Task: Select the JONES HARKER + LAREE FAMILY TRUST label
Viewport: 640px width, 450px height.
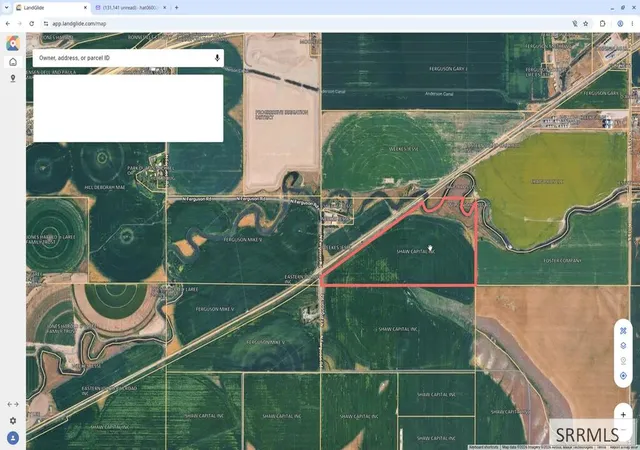Action: pyautogui.click(x=50, y=240)
